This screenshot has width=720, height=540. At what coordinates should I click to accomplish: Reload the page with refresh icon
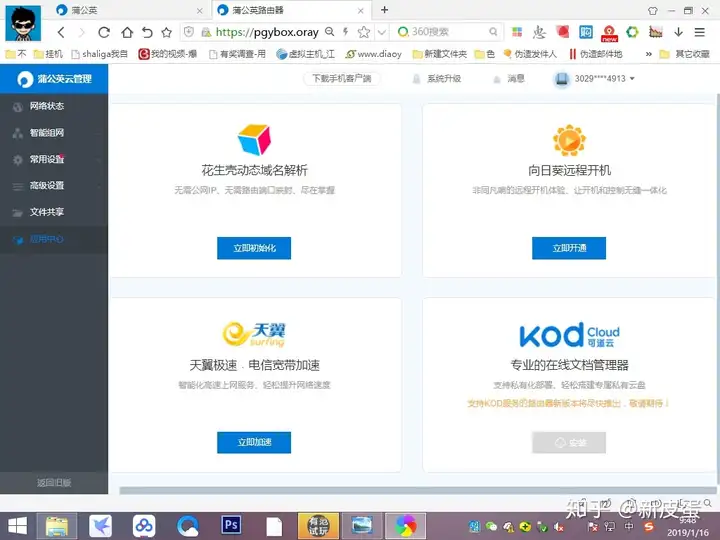tap(104, 32)
